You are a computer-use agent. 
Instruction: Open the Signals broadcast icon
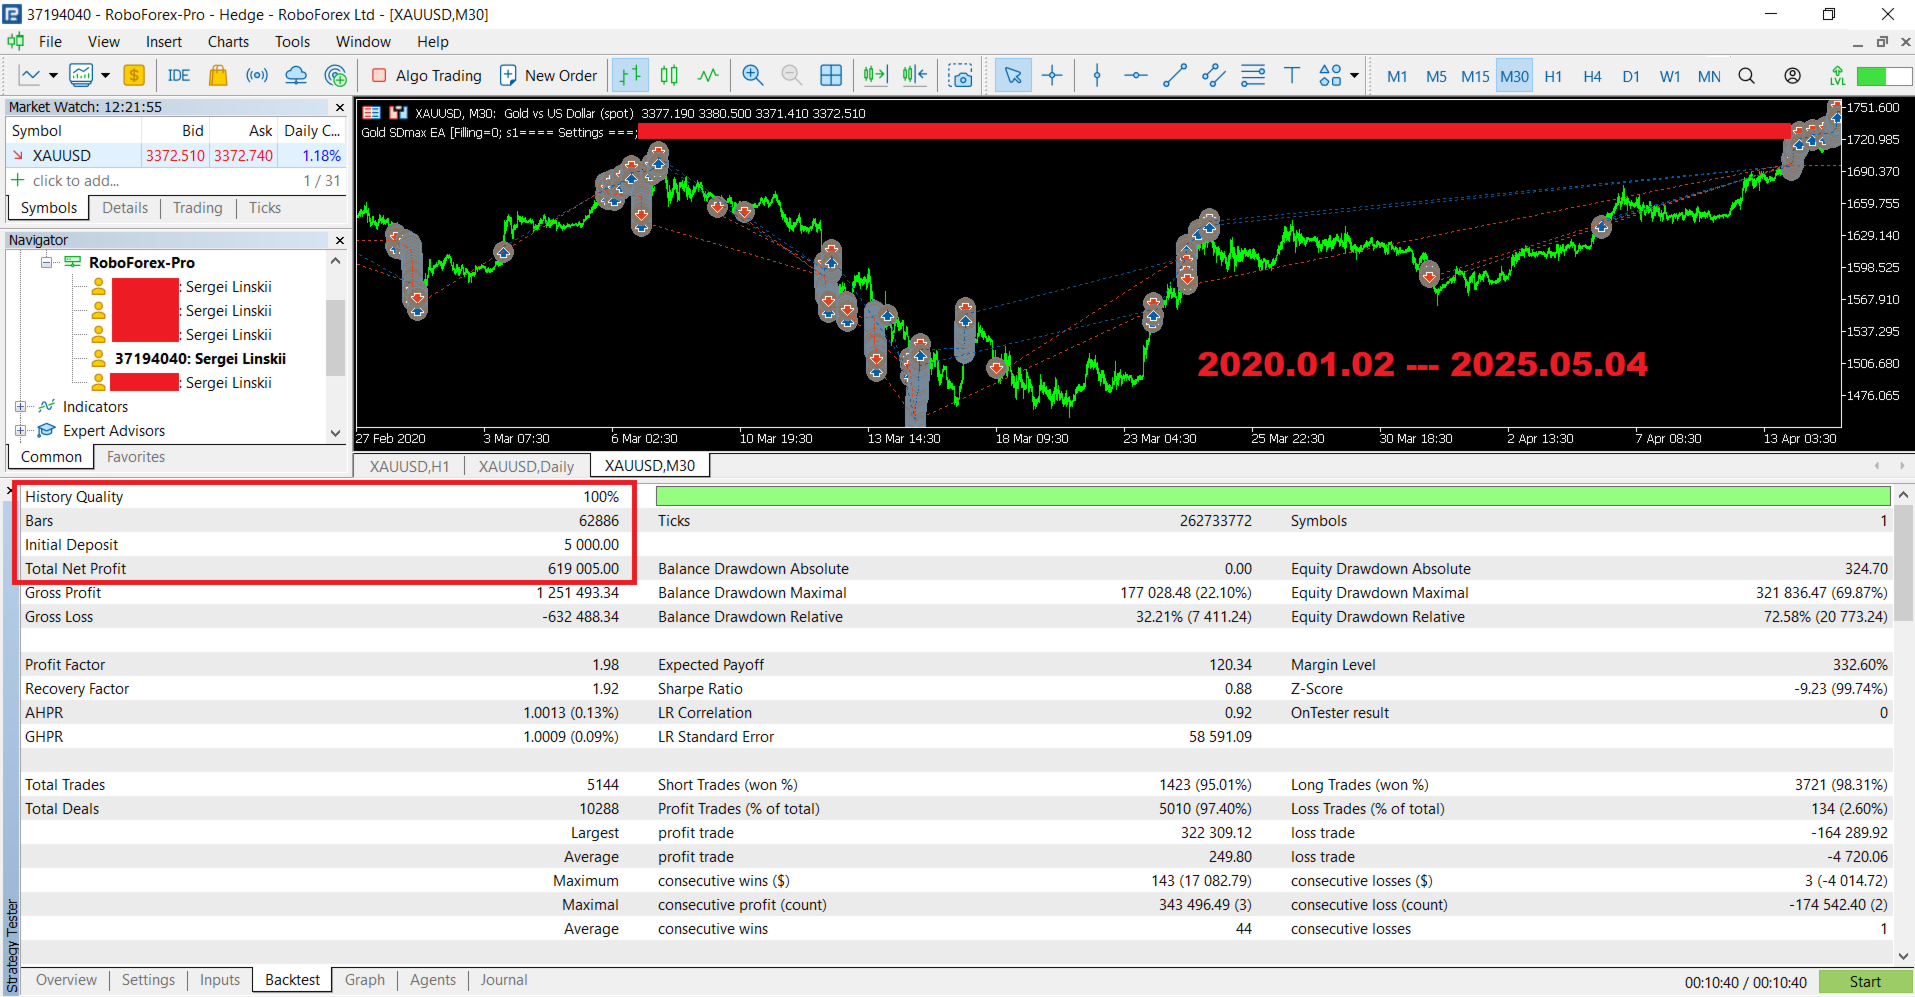pos(257,75)
